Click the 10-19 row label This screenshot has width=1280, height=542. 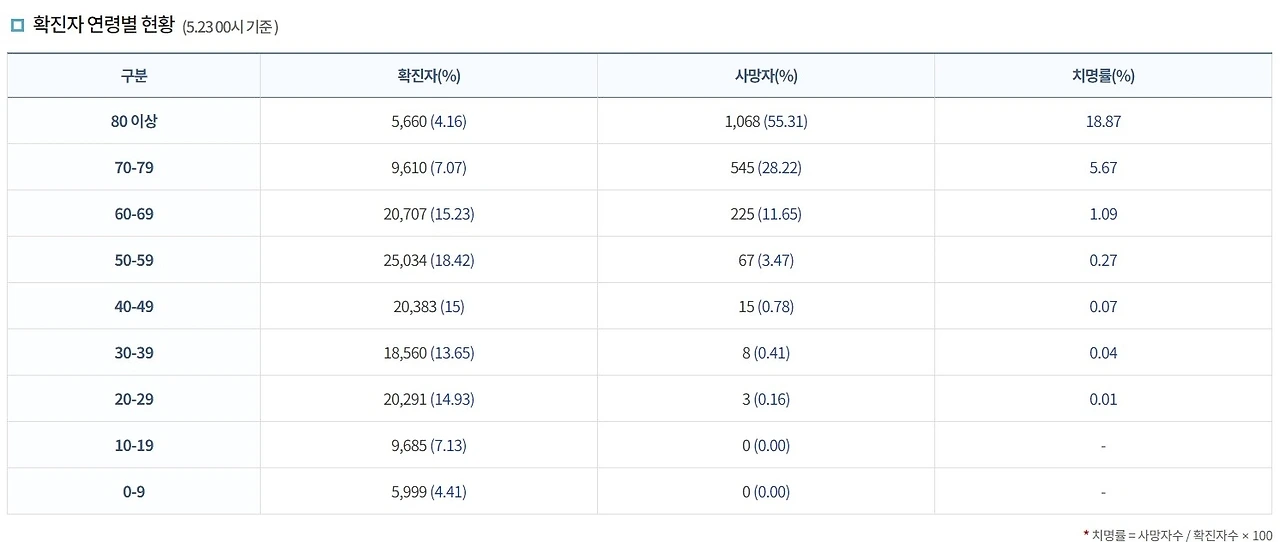134,445
